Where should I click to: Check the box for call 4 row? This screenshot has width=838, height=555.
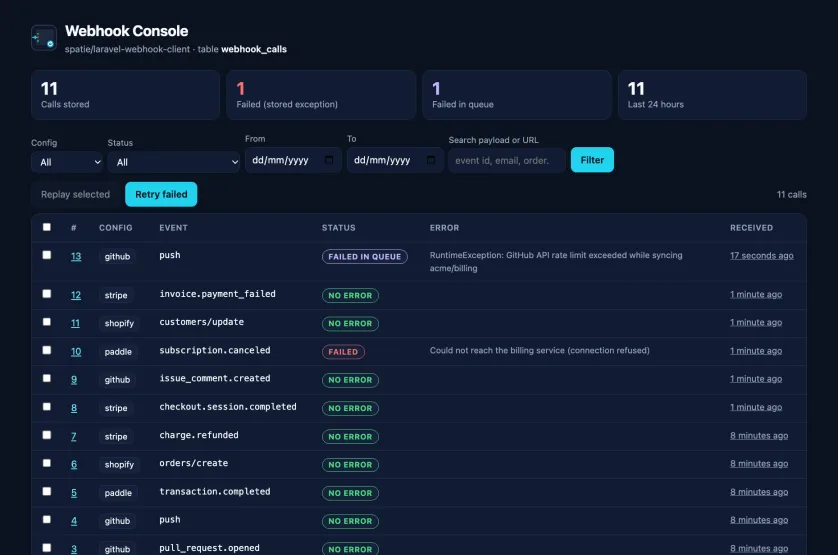click(x=47, y=520)
